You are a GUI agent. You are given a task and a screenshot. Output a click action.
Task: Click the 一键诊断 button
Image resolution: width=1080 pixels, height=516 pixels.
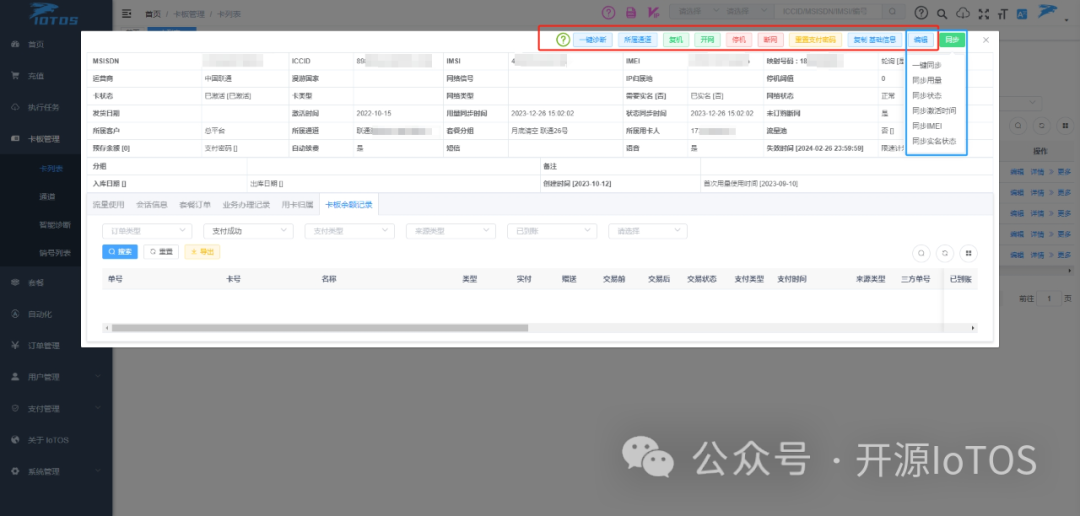coord(592,40)
